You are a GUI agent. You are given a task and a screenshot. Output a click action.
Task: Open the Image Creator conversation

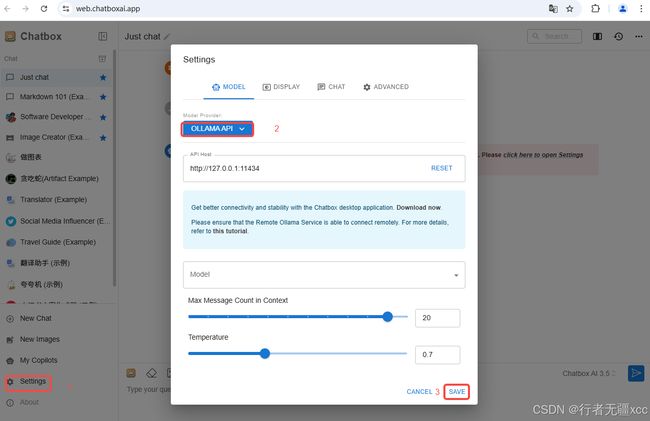[56, 138]
